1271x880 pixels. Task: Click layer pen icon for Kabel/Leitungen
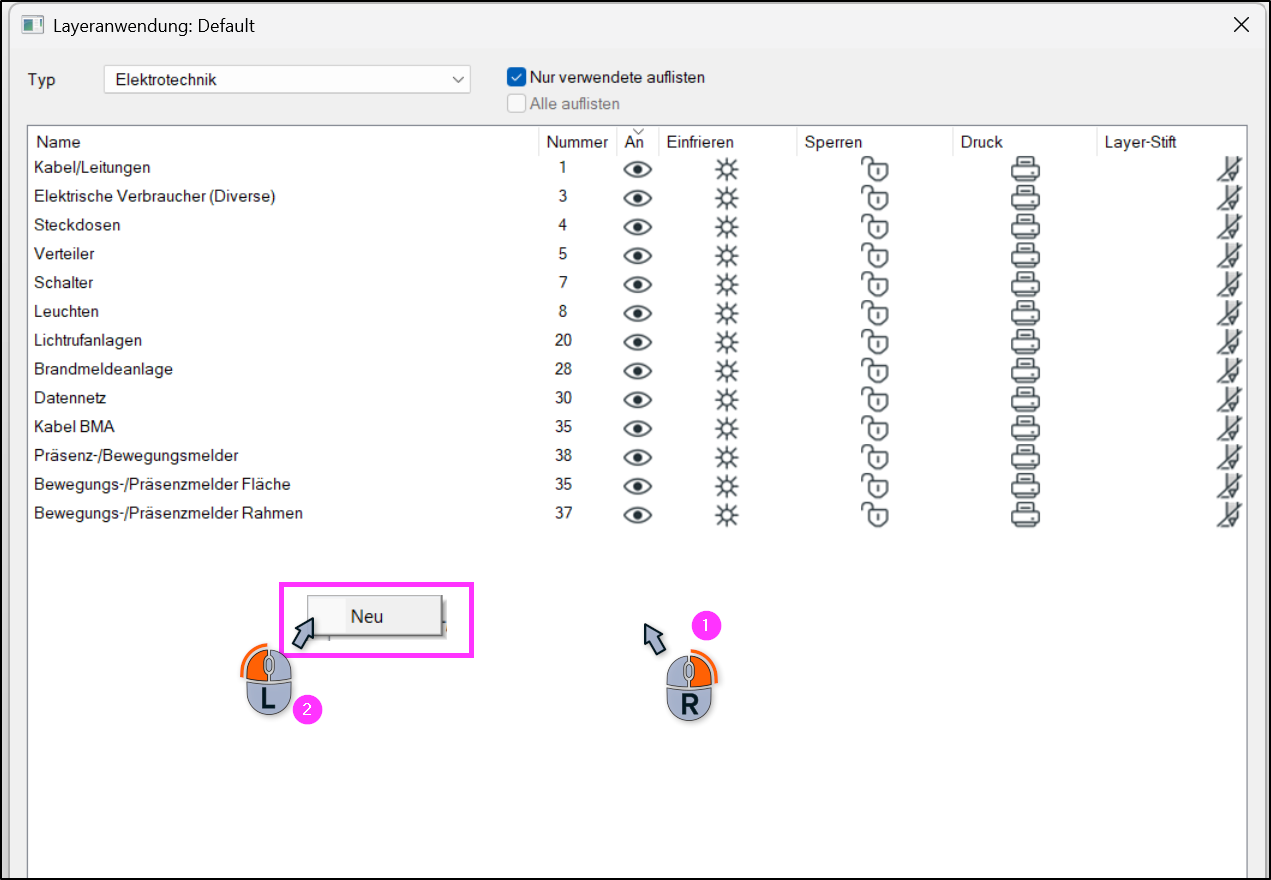pyautogui.click(x=1229, y=169)
